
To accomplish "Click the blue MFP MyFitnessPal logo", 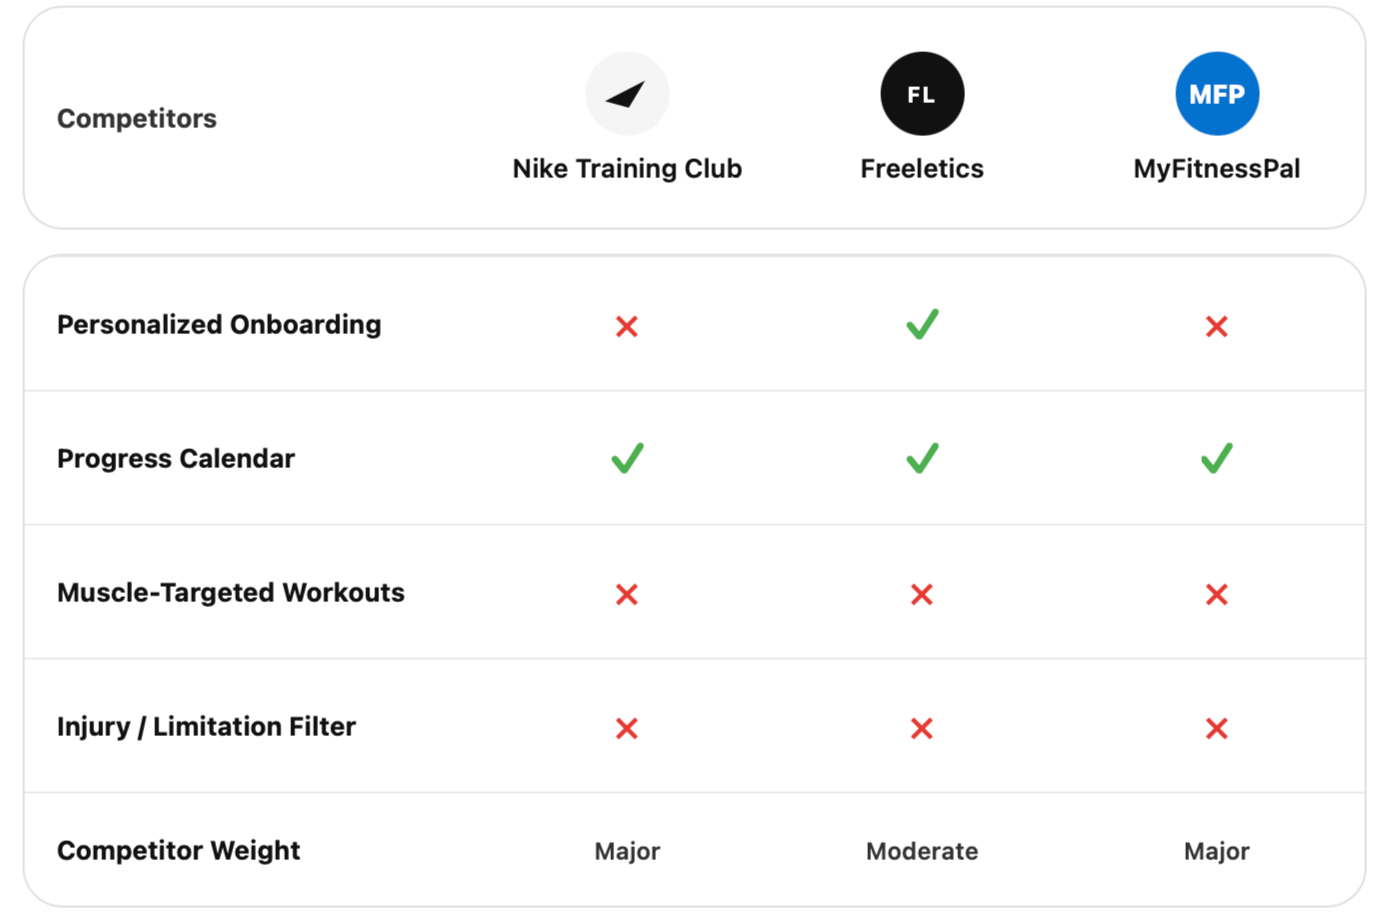I will point(1217,94).
